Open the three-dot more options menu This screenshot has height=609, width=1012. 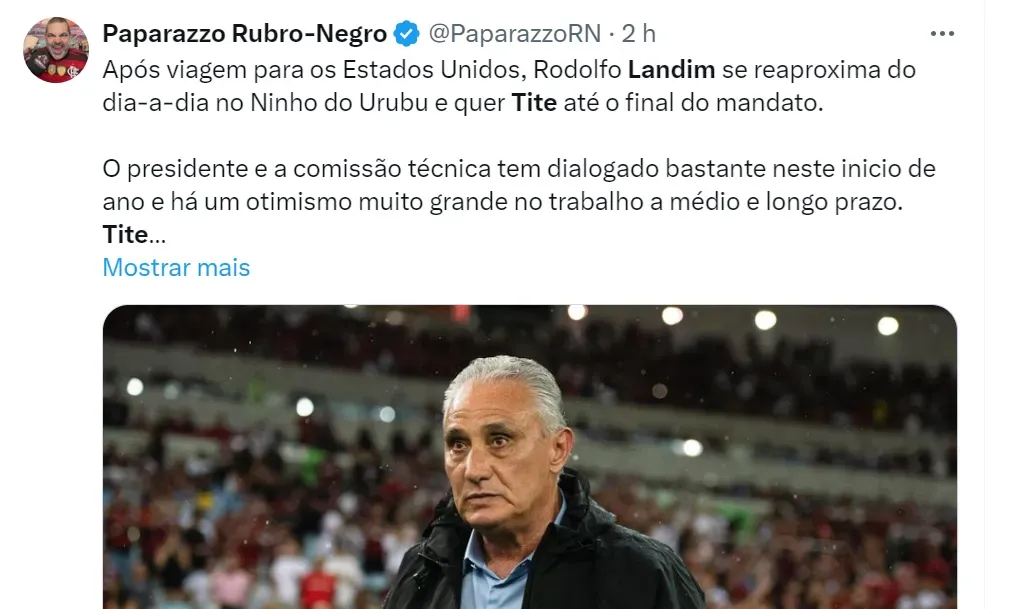(942, 34)
